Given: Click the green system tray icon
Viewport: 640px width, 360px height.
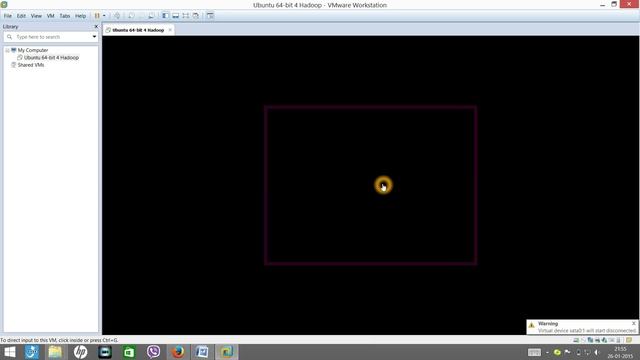Looking at the screenshot, I should pos(557,352).
